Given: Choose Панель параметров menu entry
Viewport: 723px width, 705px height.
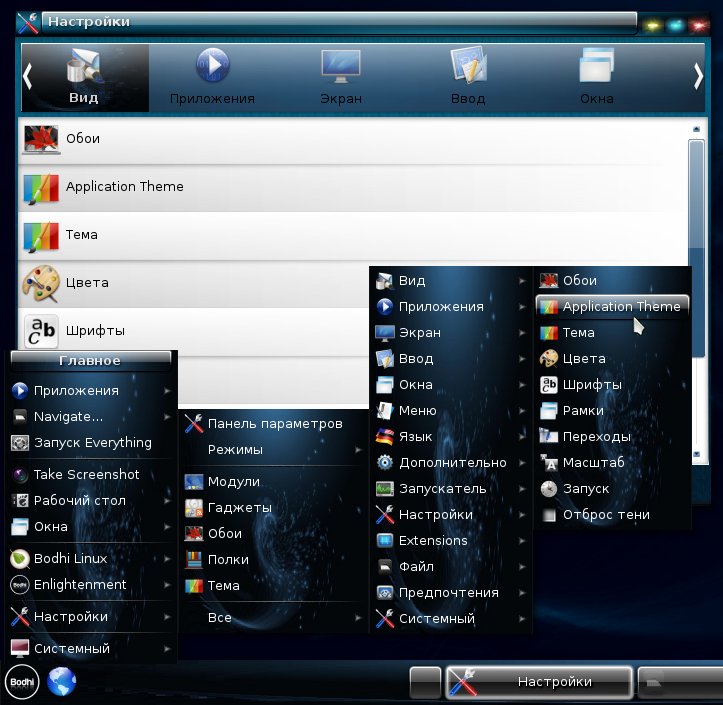Looking at the screenshot, I should point(272,424).
